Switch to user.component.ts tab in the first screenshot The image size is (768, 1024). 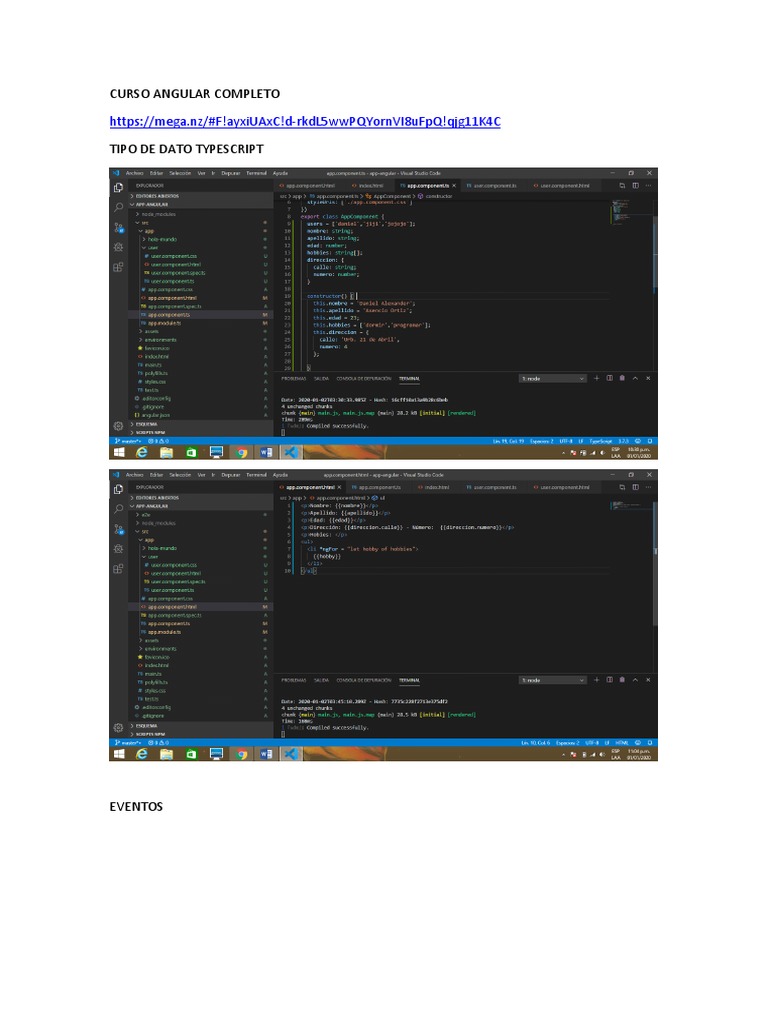coord(492,185)
